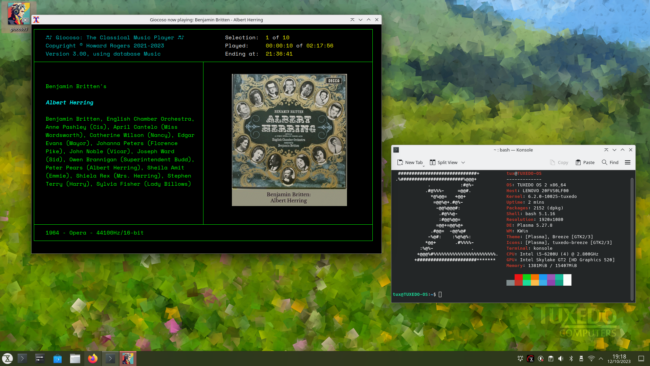
Task: Open the giocoso desktop icon
Action: tap(19, 17)
